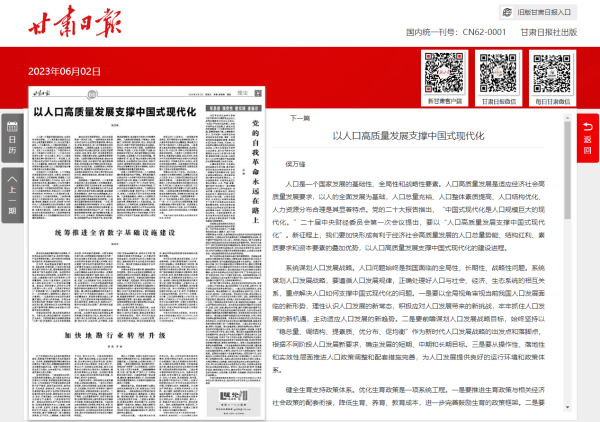
Task: Click the scrollbar down arrow in article pane
Action: click(x=567, y=407)
